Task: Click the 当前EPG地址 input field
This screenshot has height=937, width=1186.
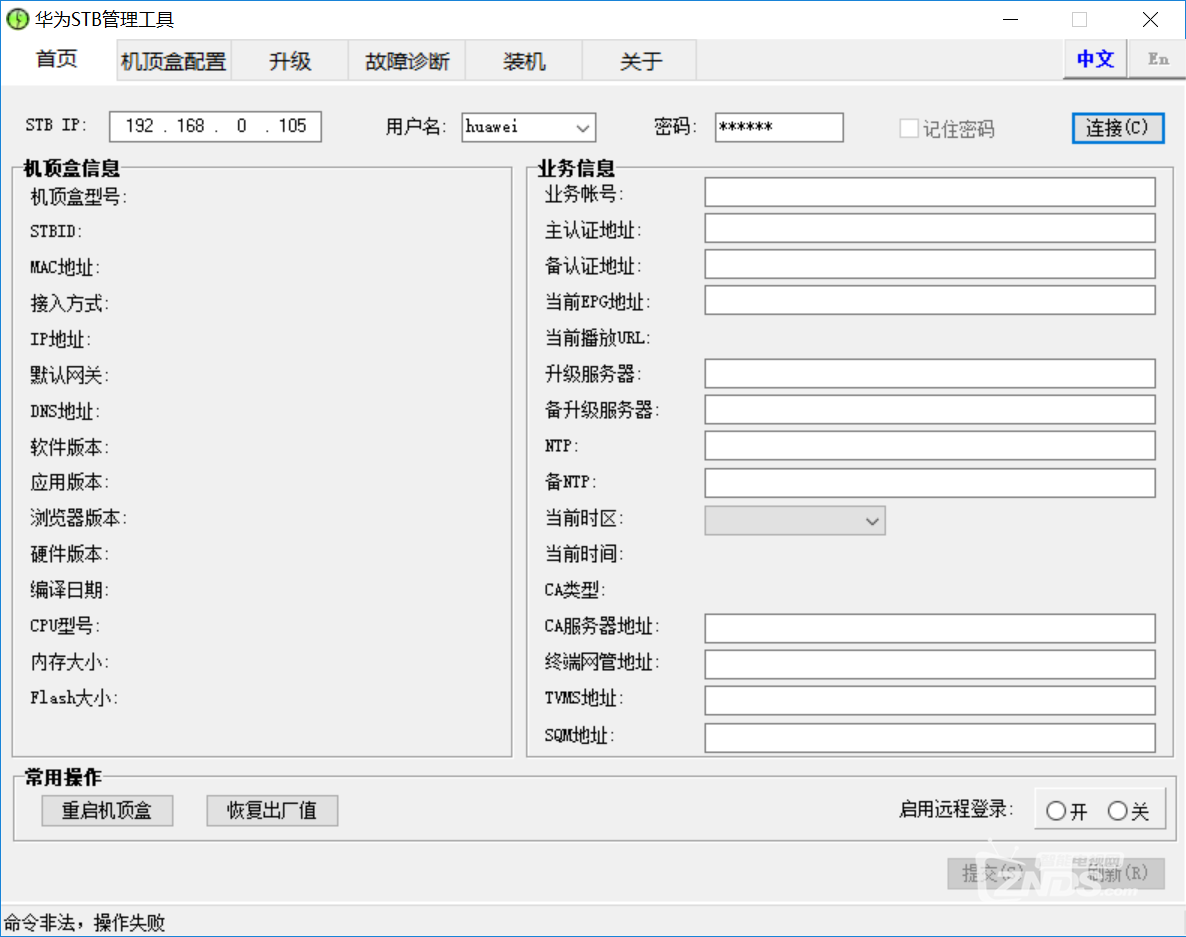Action: pyautogui.click(x=930, y=300)
